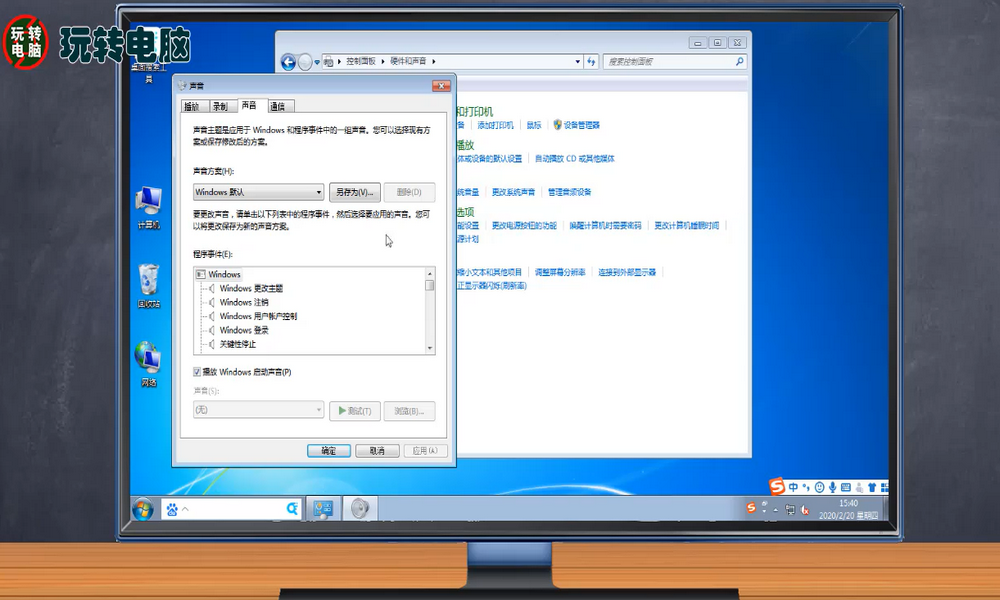Screen dimensions: 1000x600
Task: Open recent pages dropdown beside forward arrow
Action: click(x=317, y=62)
